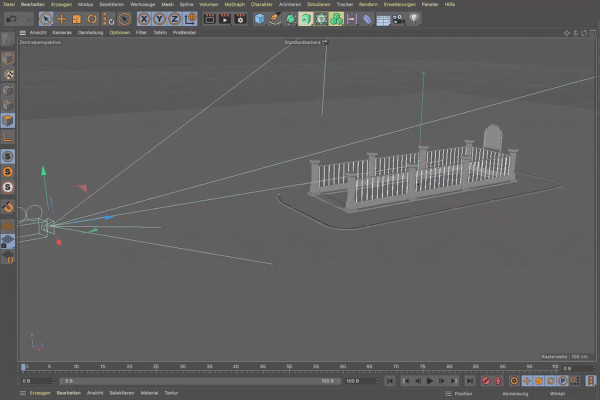Render current view with clapperboard icon
This screenshot has width=600, height=400.
[209, 19]
